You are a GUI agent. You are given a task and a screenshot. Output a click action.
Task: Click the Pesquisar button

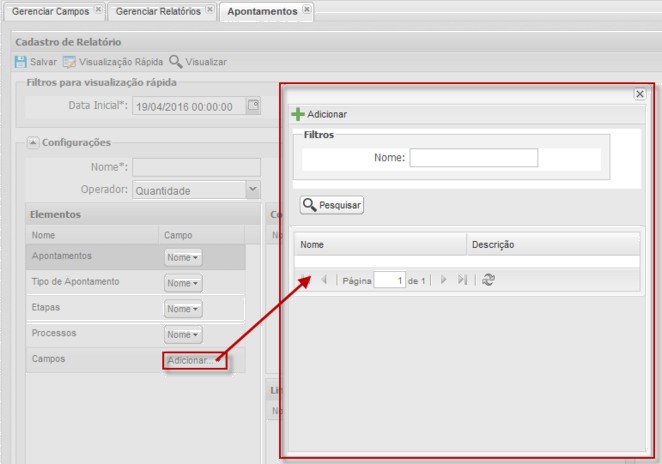click(x=332, y=205)
